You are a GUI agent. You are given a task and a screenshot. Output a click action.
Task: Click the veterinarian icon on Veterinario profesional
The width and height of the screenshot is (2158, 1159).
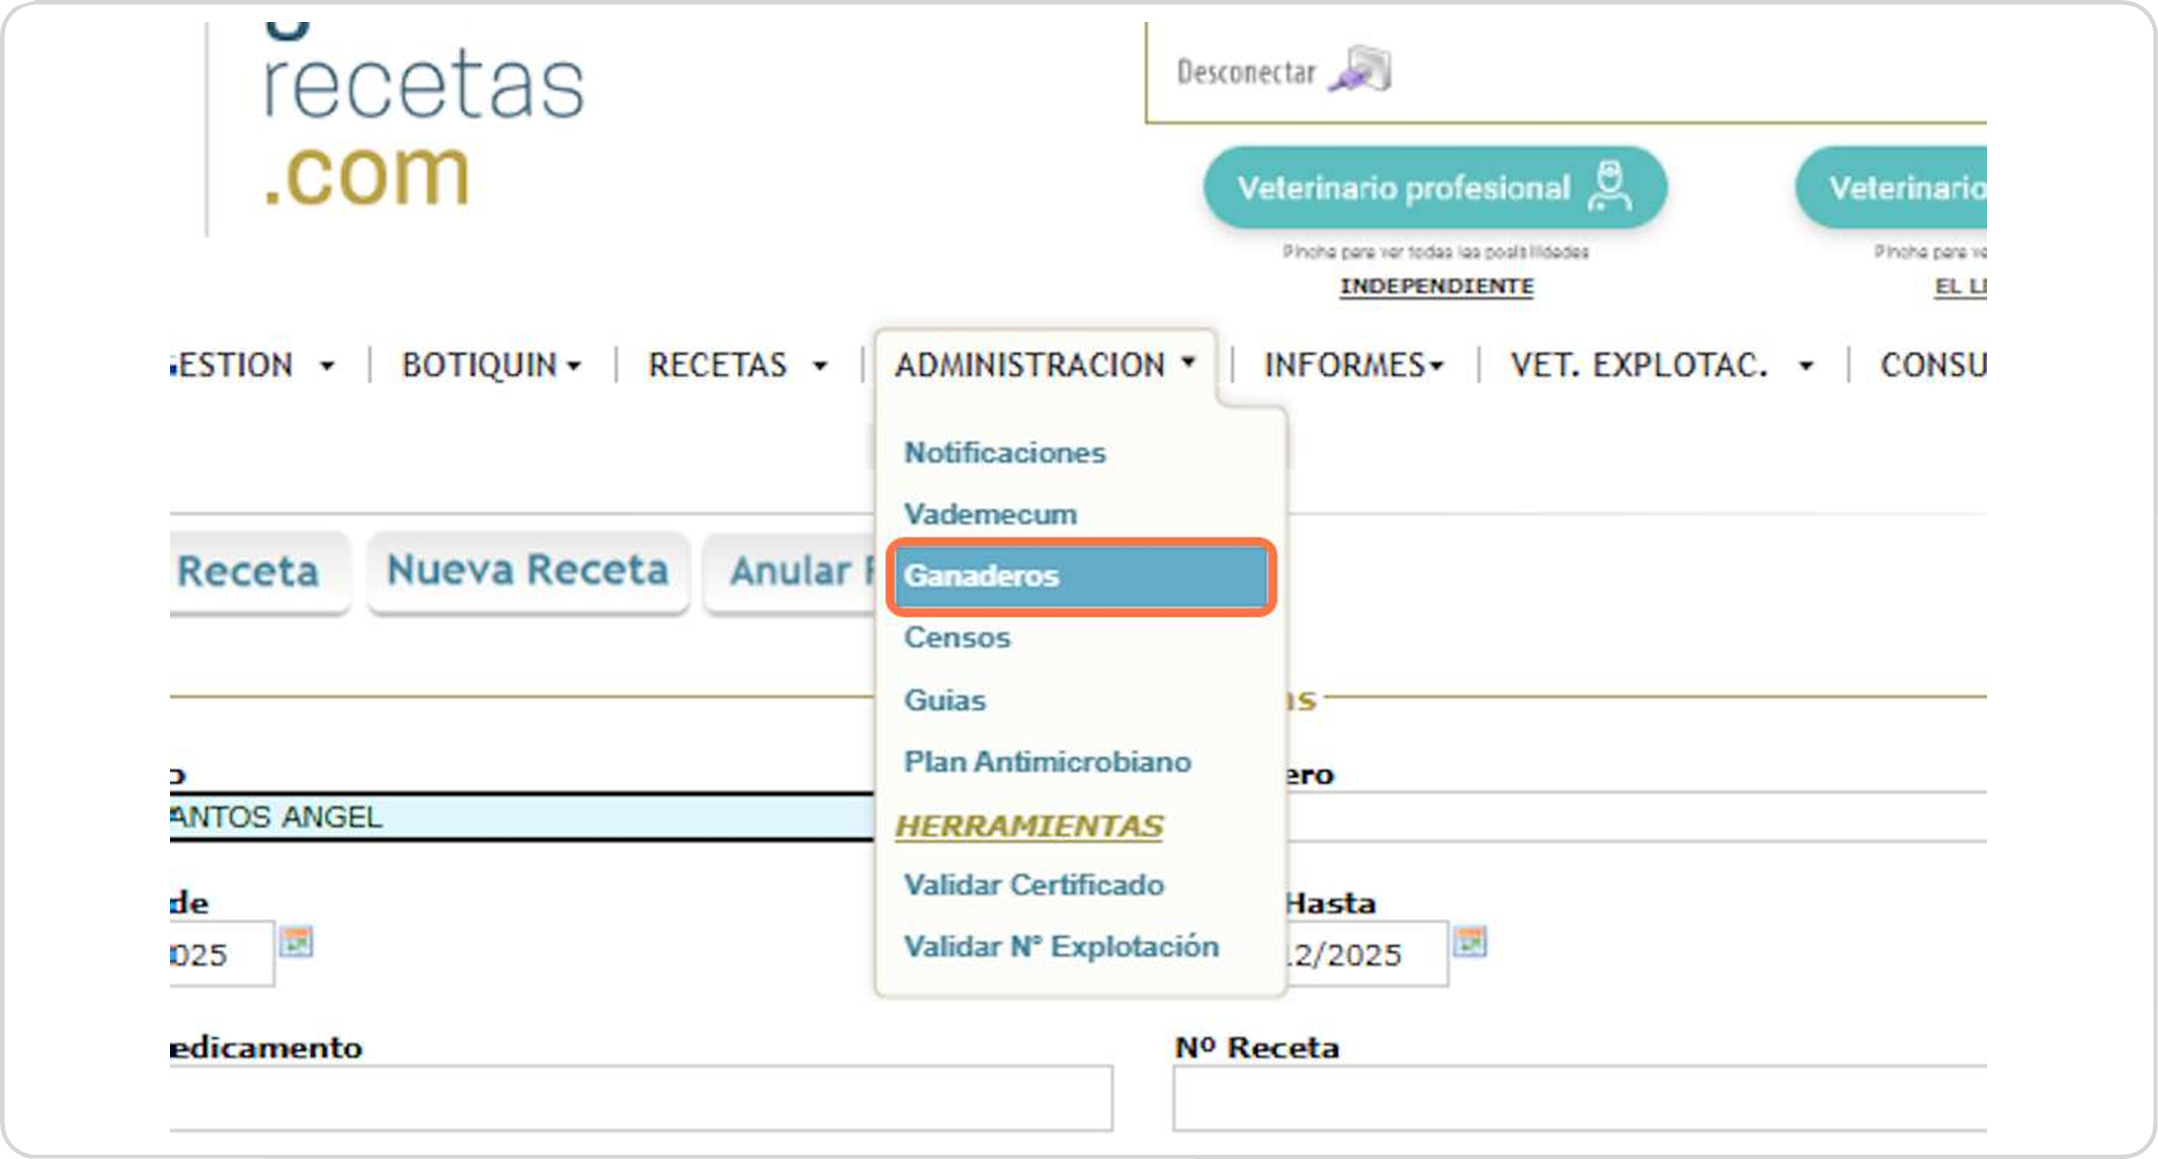1609,187
